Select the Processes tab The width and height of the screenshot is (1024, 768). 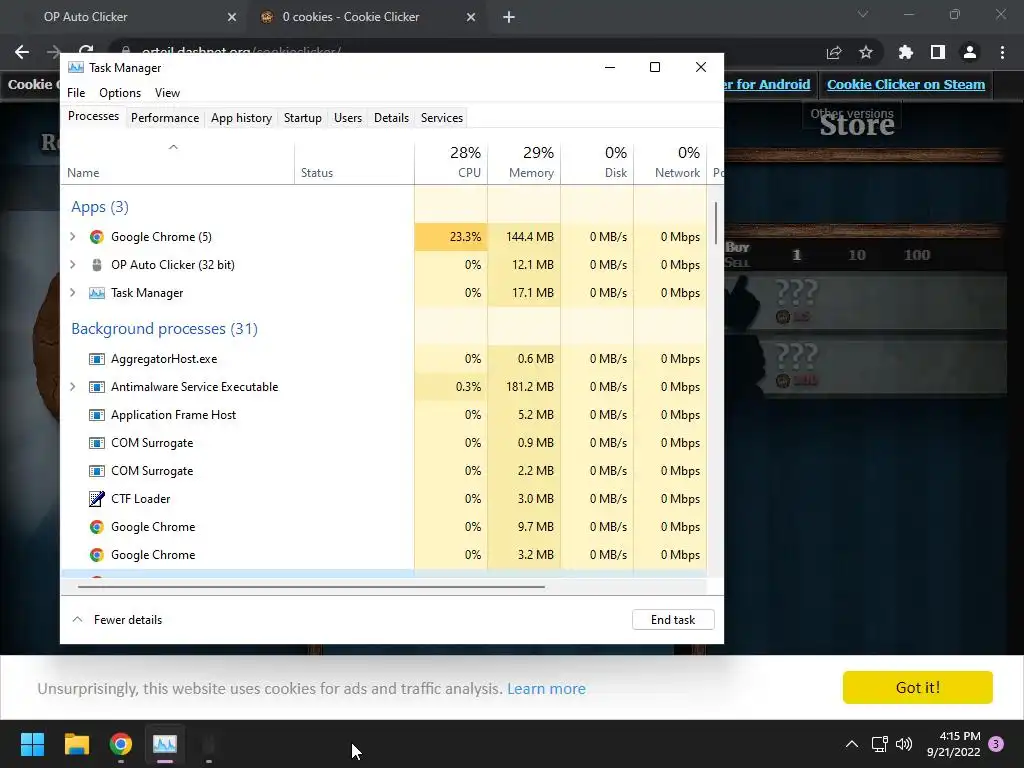click(x=93, y=116)
